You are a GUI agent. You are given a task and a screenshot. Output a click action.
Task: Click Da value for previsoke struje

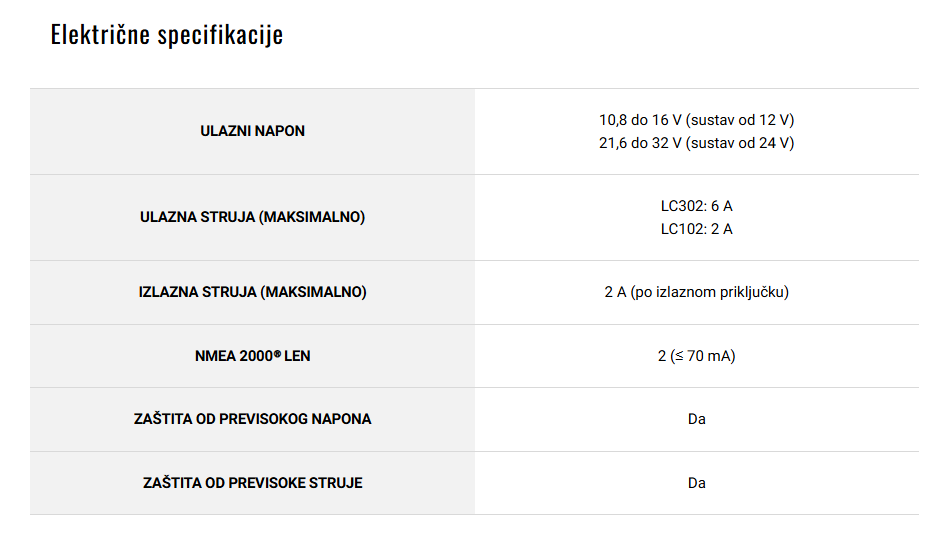tap(697, 483)
